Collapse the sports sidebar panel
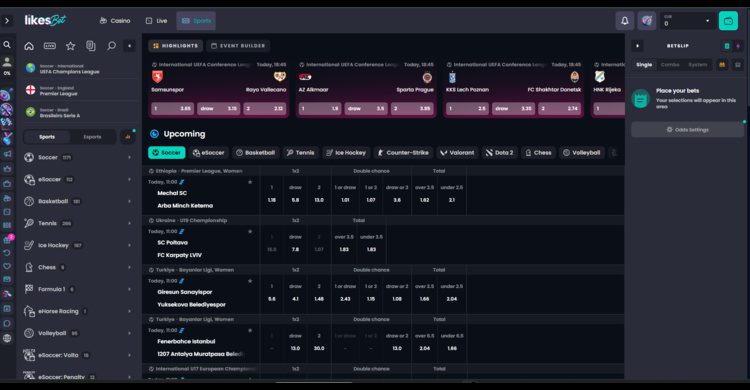Viewport: 750px width, 390px height. pyautogui.click(x=130, y=46)
